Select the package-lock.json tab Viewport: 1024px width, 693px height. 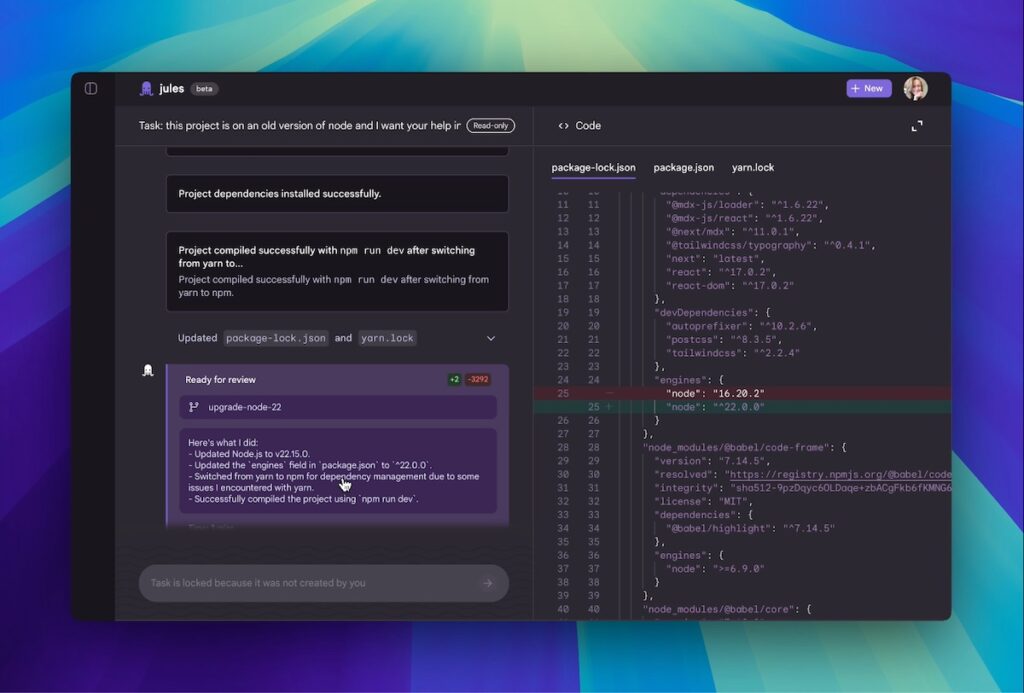[x=593, y=167]
